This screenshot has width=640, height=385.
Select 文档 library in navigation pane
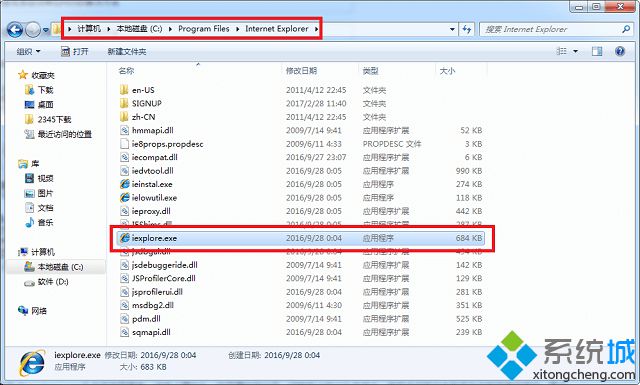[39, 207]
